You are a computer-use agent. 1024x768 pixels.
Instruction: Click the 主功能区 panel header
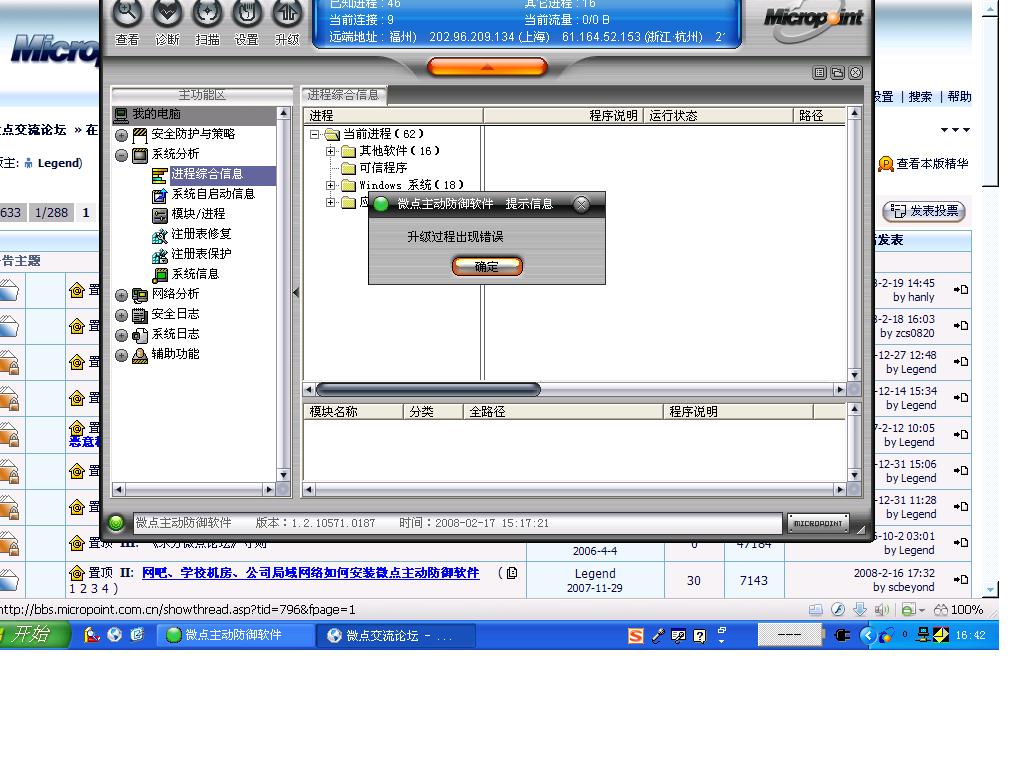click(x=202, y=95)
